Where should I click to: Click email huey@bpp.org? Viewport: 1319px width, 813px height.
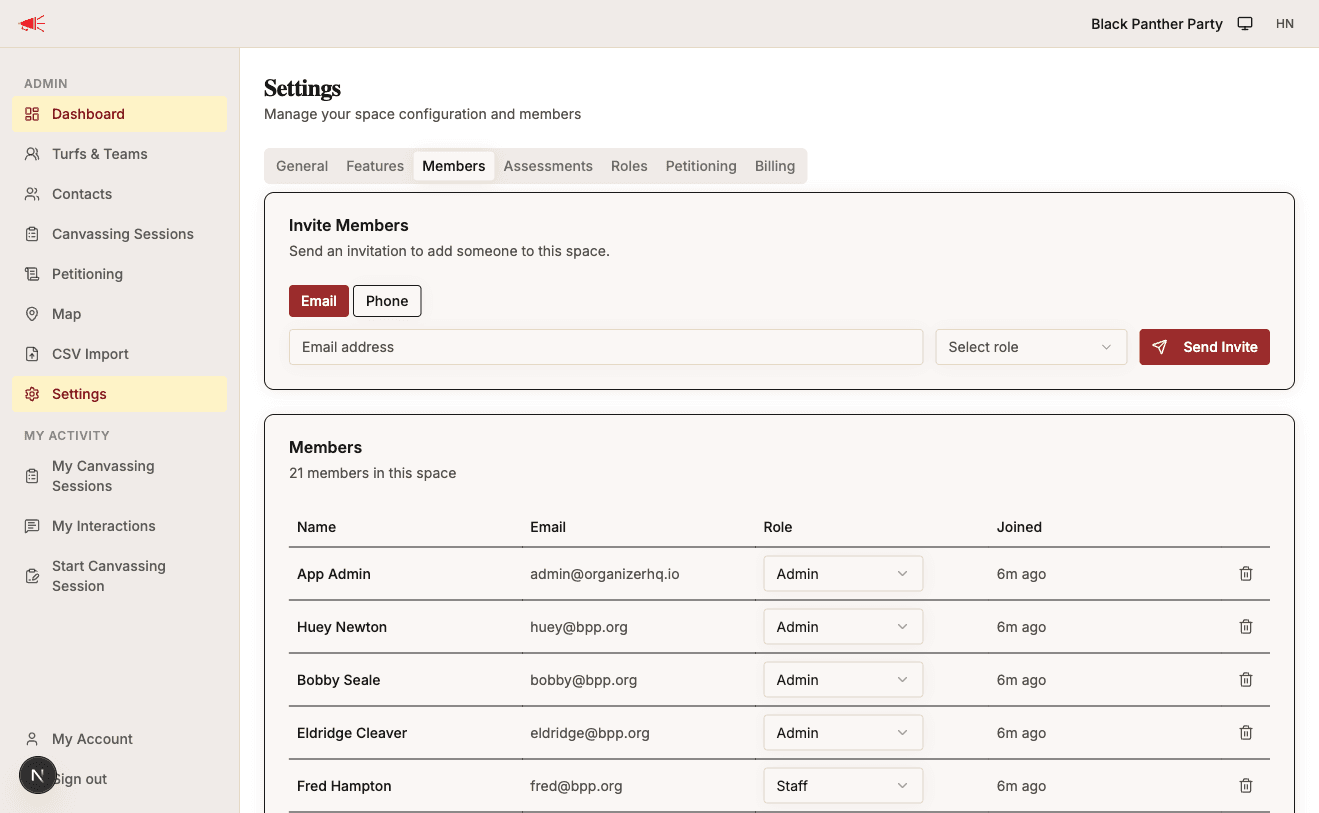tap(579, 627)
